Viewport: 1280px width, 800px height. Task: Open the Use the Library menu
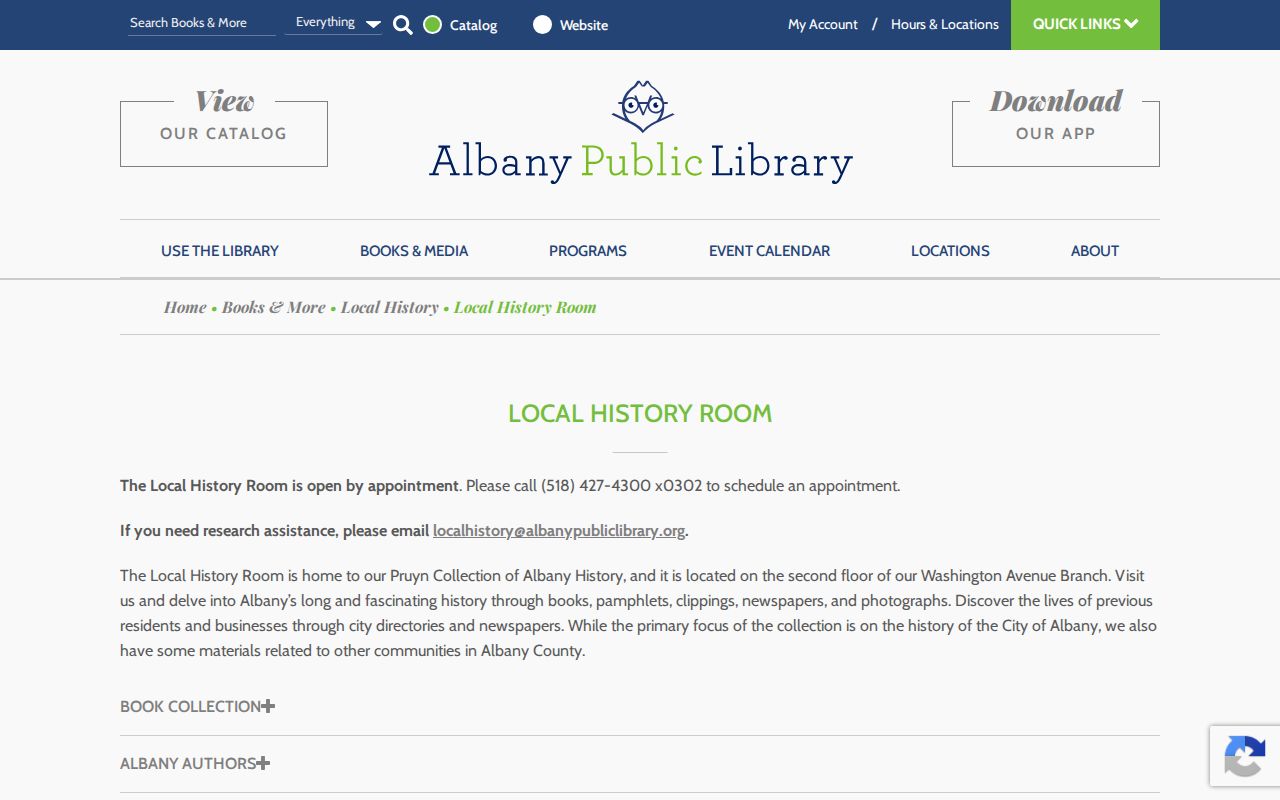220,251
